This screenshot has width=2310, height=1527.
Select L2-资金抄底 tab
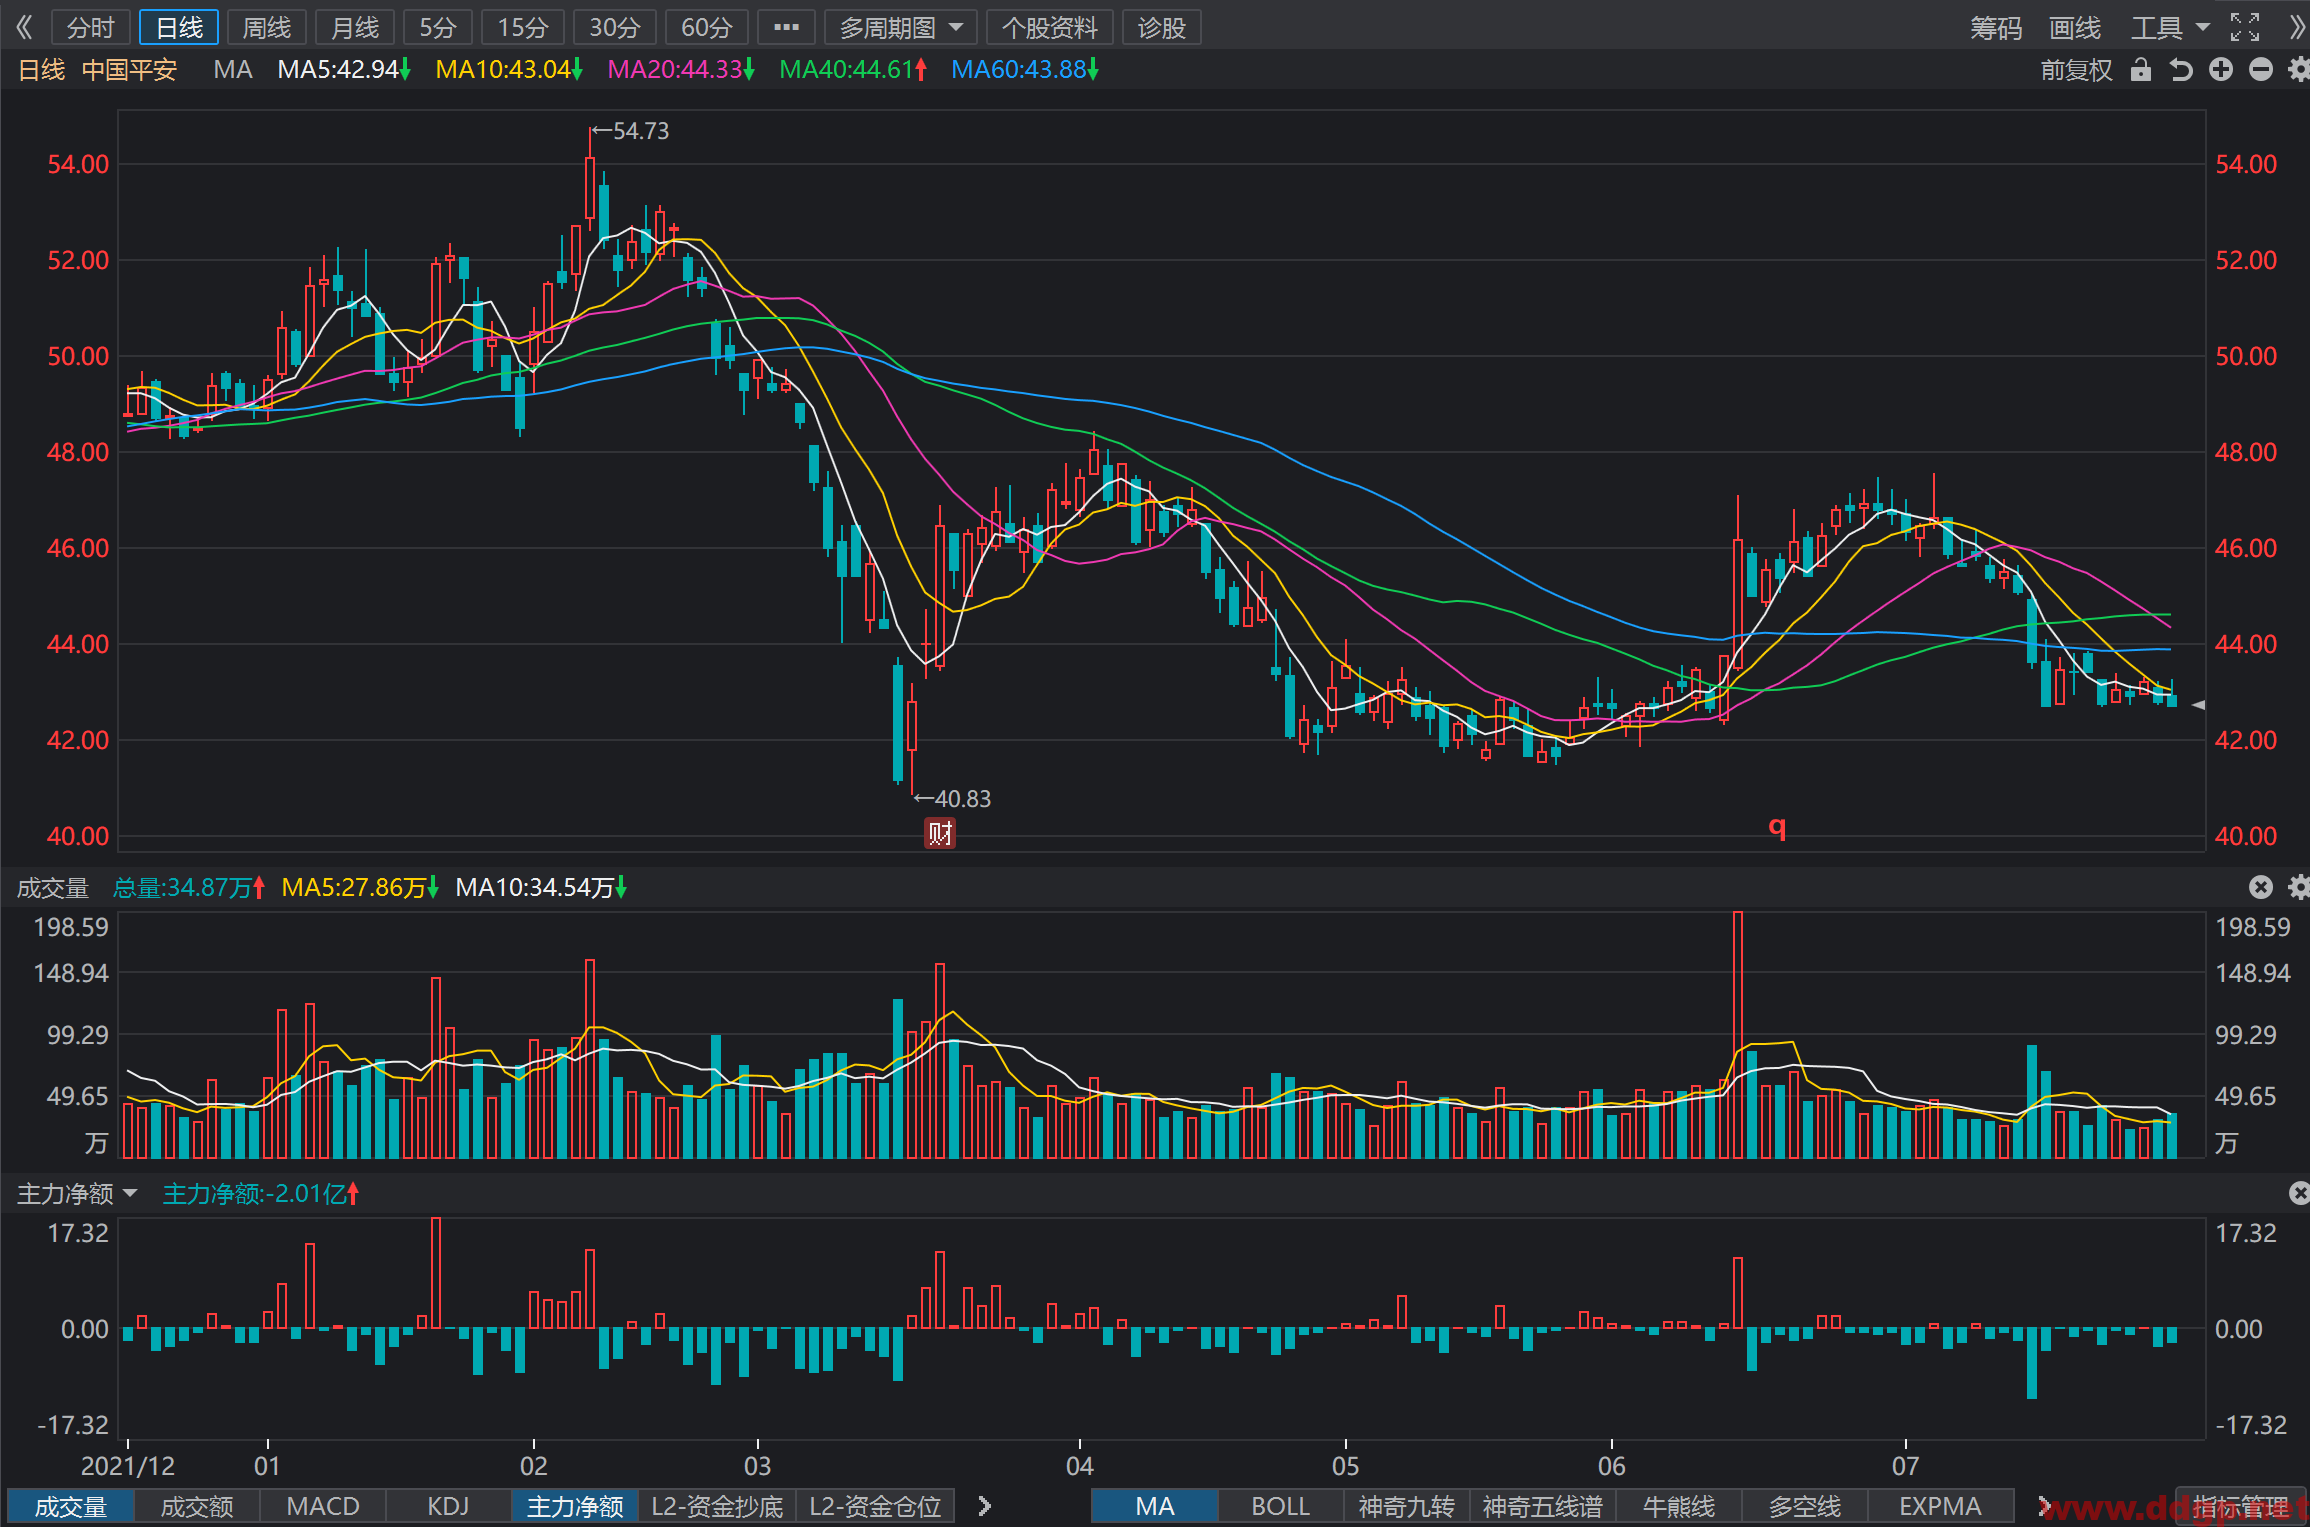(x=717, y=1506)
